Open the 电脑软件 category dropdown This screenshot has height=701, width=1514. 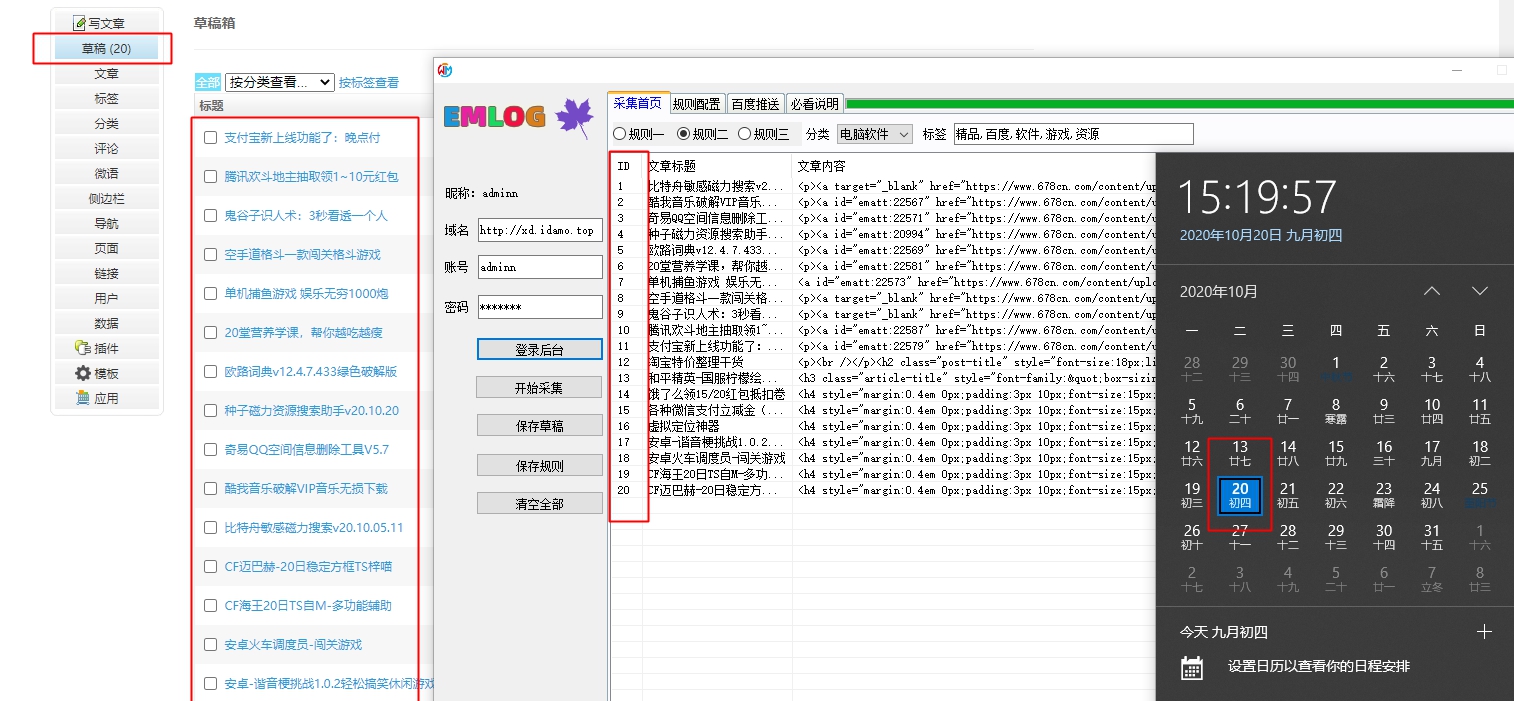(877, 135)
